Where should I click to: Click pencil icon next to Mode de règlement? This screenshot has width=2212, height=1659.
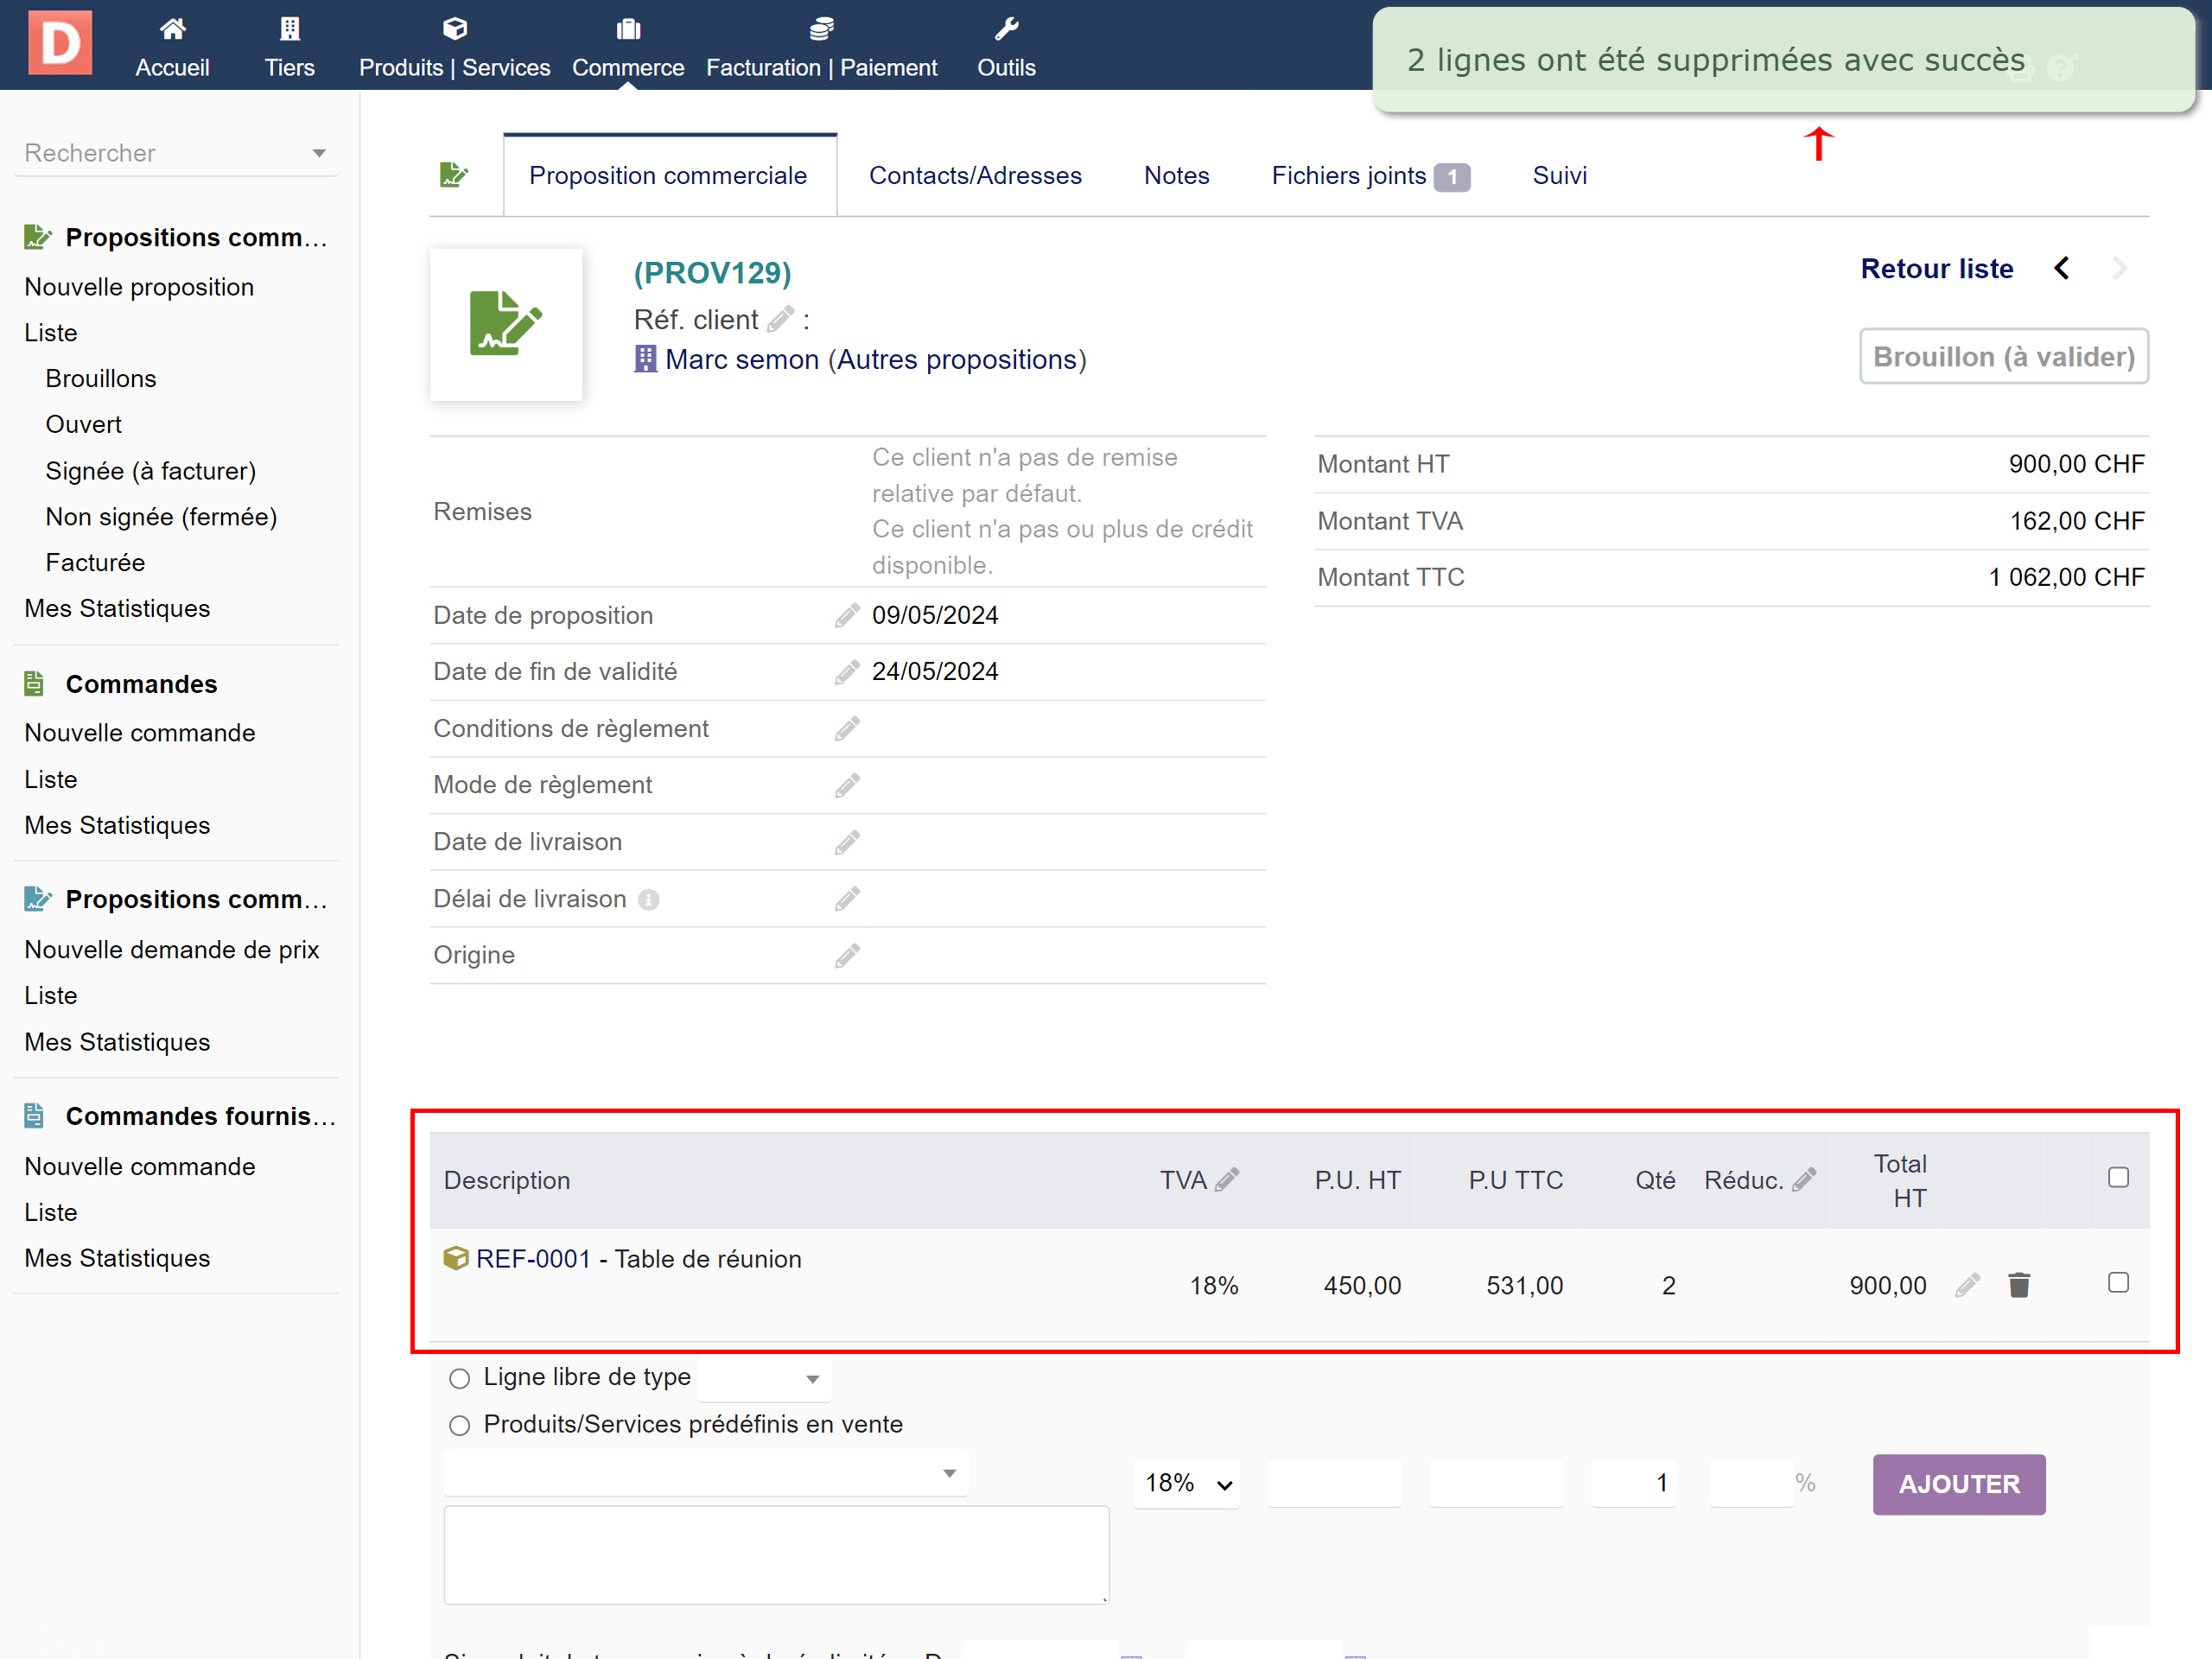(846, 785)
